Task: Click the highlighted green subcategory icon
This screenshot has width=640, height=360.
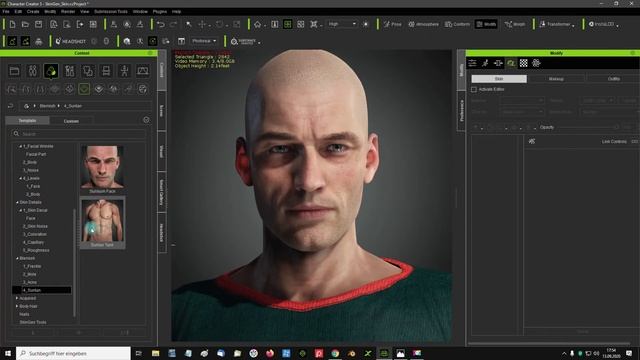Action: [x=84, y=89]
